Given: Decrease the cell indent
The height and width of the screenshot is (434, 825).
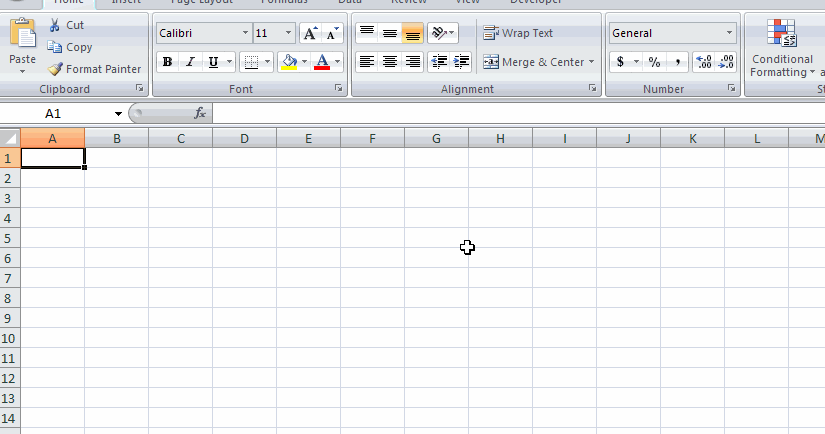Looking at the screenshot, I should pos(439,62).
